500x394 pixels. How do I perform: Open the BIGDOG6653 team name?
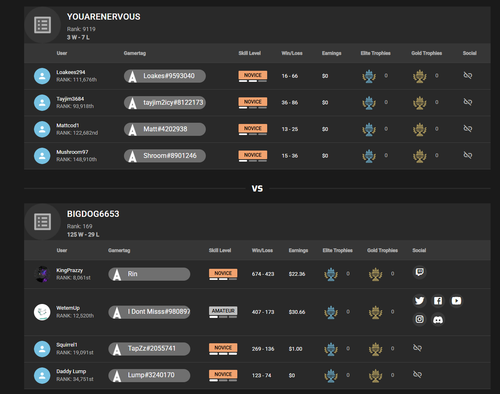click(93, 214)
